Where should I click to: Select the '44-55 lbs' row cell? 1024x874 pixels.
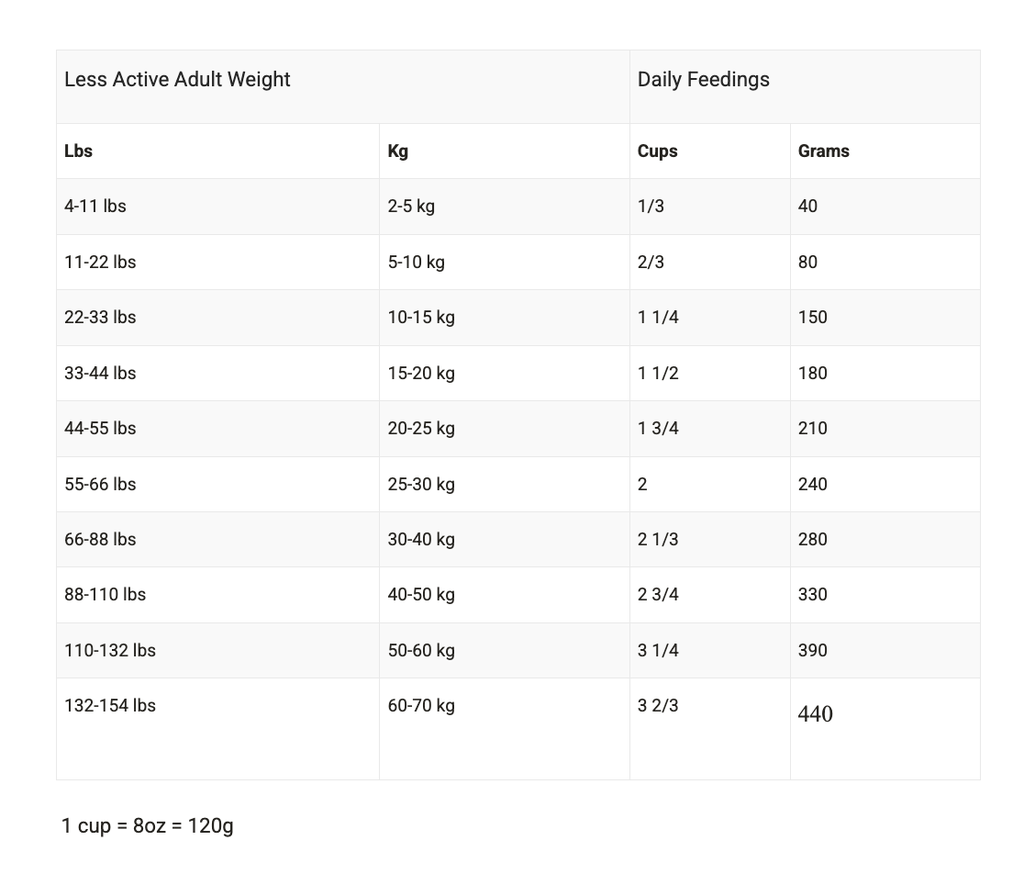pos(100,428)
